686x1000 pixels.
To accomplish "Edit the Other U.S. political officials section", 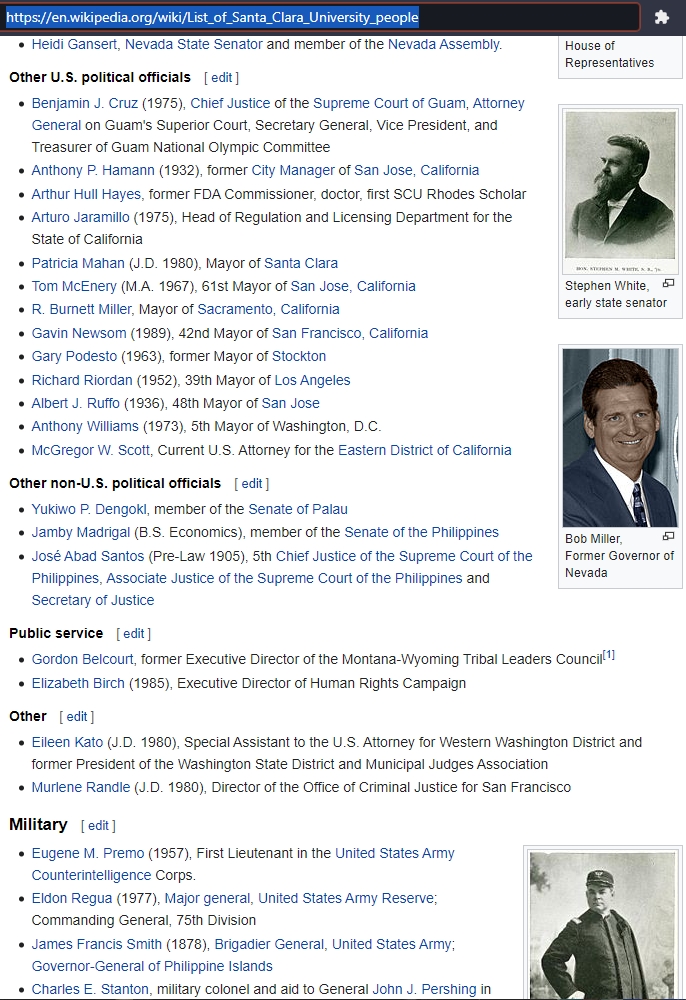I will 221,78.
